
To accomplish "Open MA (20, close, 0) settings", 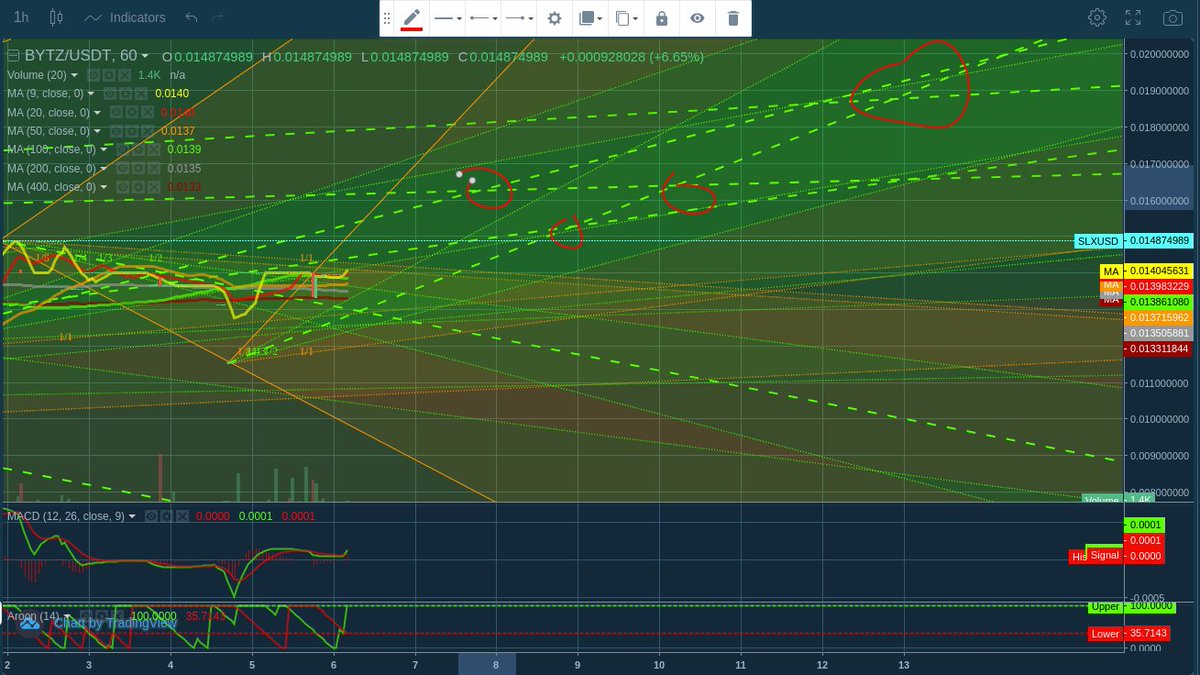I will (x=132, y=112).
